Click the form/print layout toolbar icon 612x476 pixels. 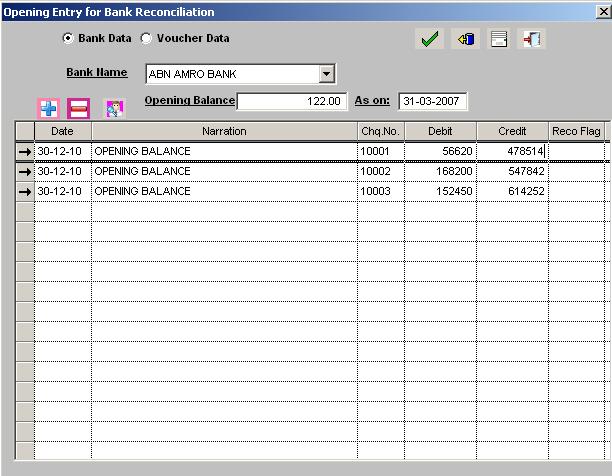[499, 39]
